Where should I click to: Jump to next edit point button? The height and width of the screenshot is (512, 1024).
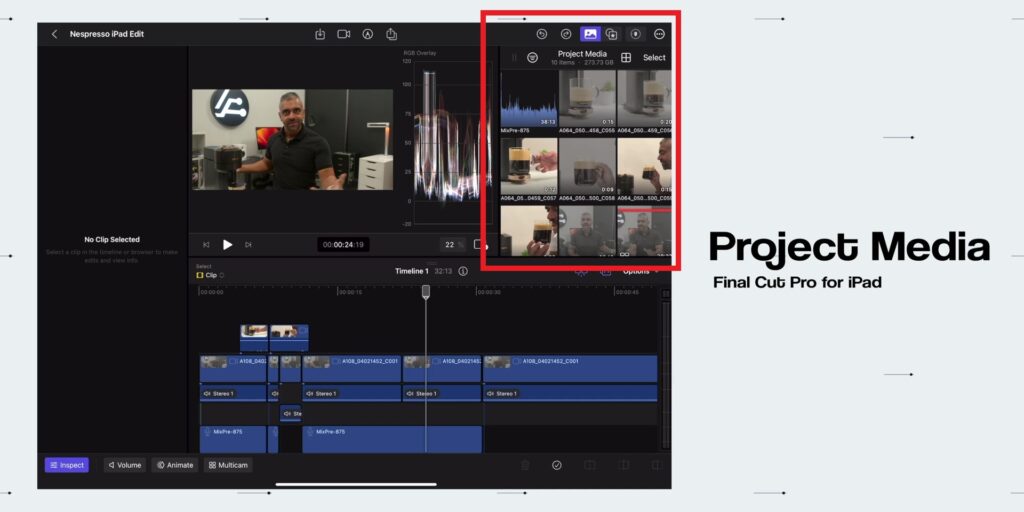(248, 245)
